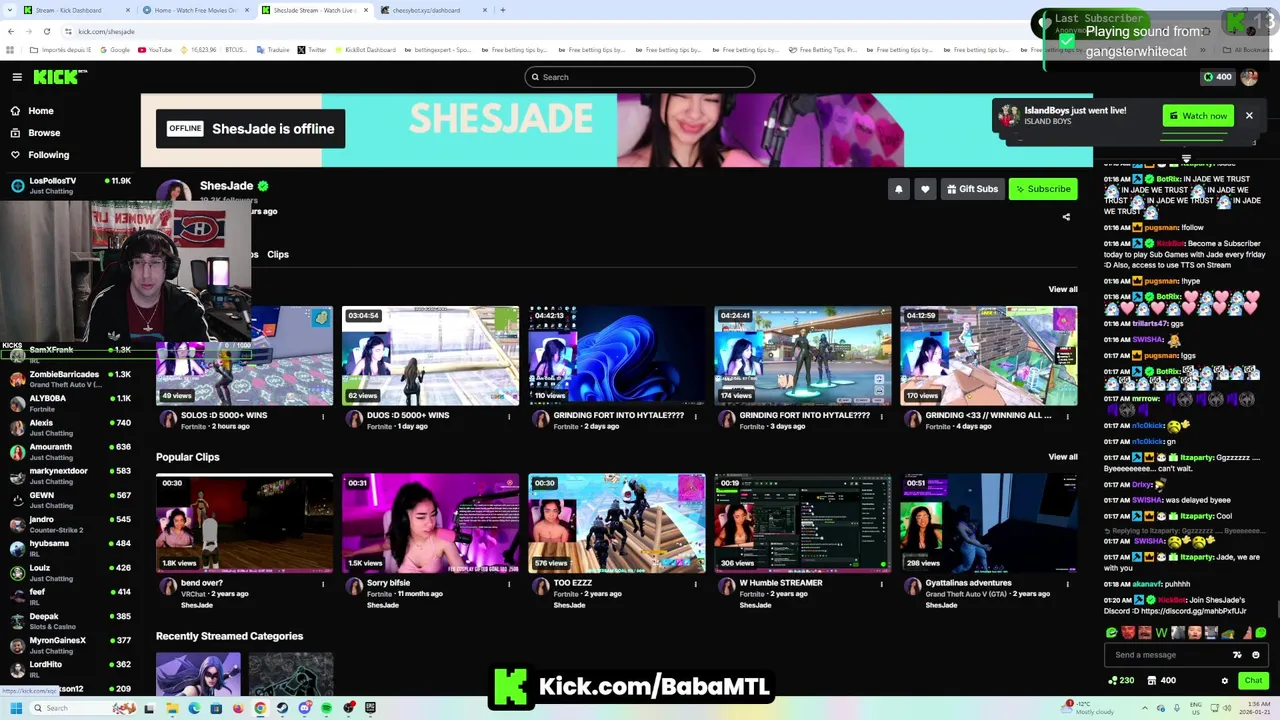Collapse chat pinned area arrow
The width and height of the screenshot is (1280, 720).
click(1186, 158)
